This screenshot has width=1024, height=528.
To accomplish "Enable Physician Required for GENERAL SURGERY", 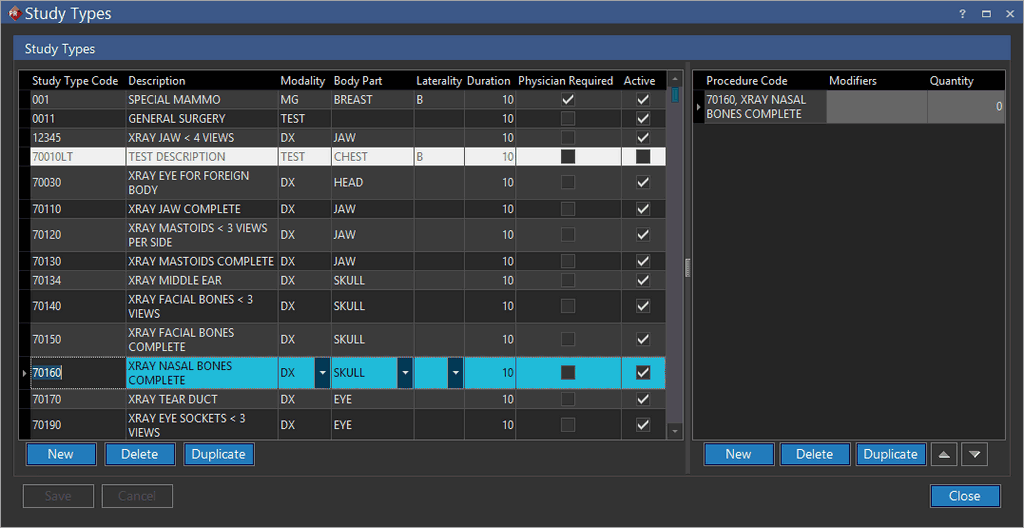I will (x=568, y=119).
